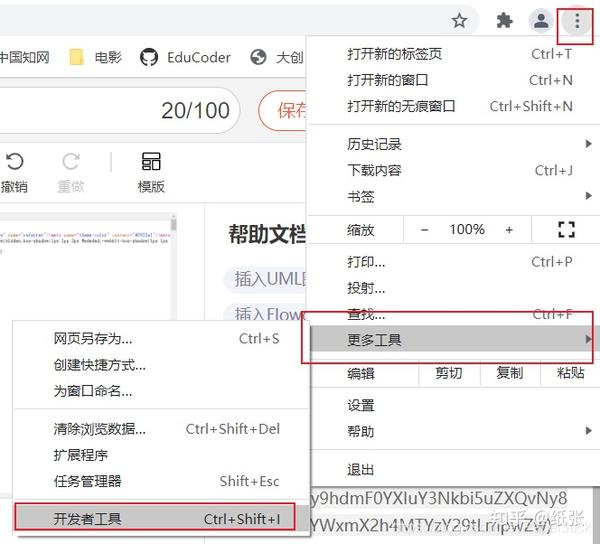Click the orange 保存 button
The height and width of the screenshot is (544, 600).
click(283, 111)
